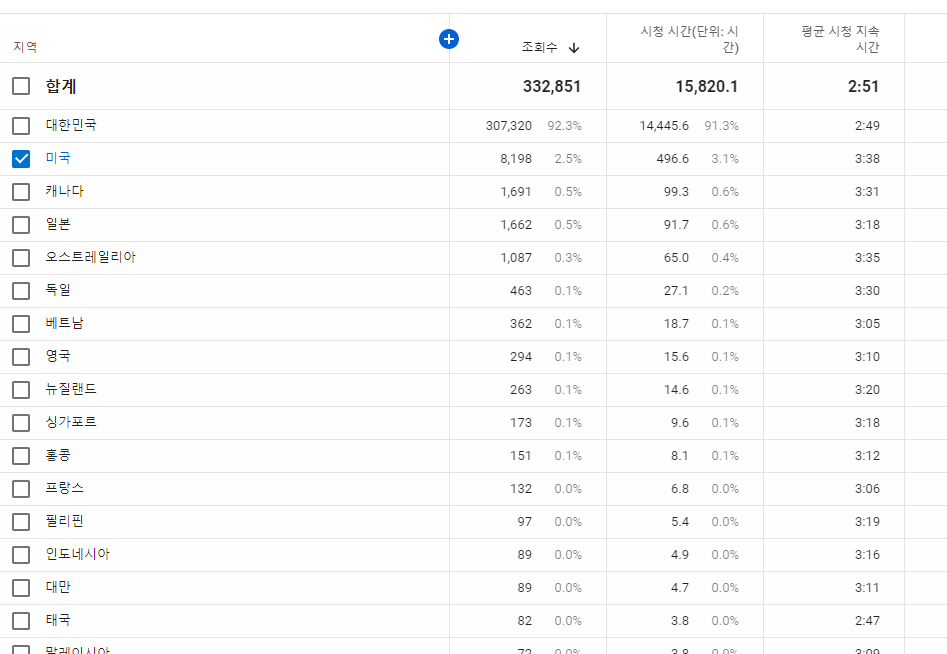The width and height of the screenshot is (947, 654).
Task: Open the 대한민국 region name
Action: point(71,125)
